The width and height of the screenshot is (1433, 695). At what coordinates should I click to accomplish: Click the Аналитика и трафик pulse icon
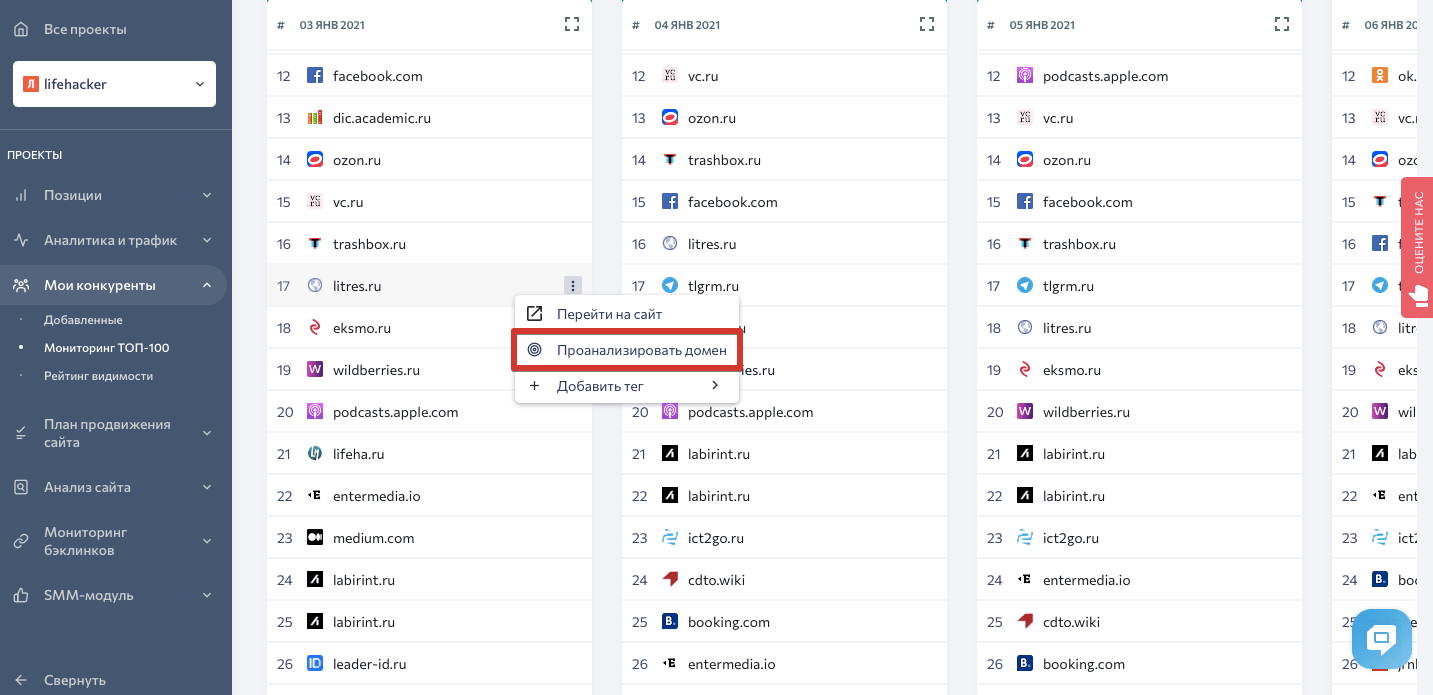[21, 240]
